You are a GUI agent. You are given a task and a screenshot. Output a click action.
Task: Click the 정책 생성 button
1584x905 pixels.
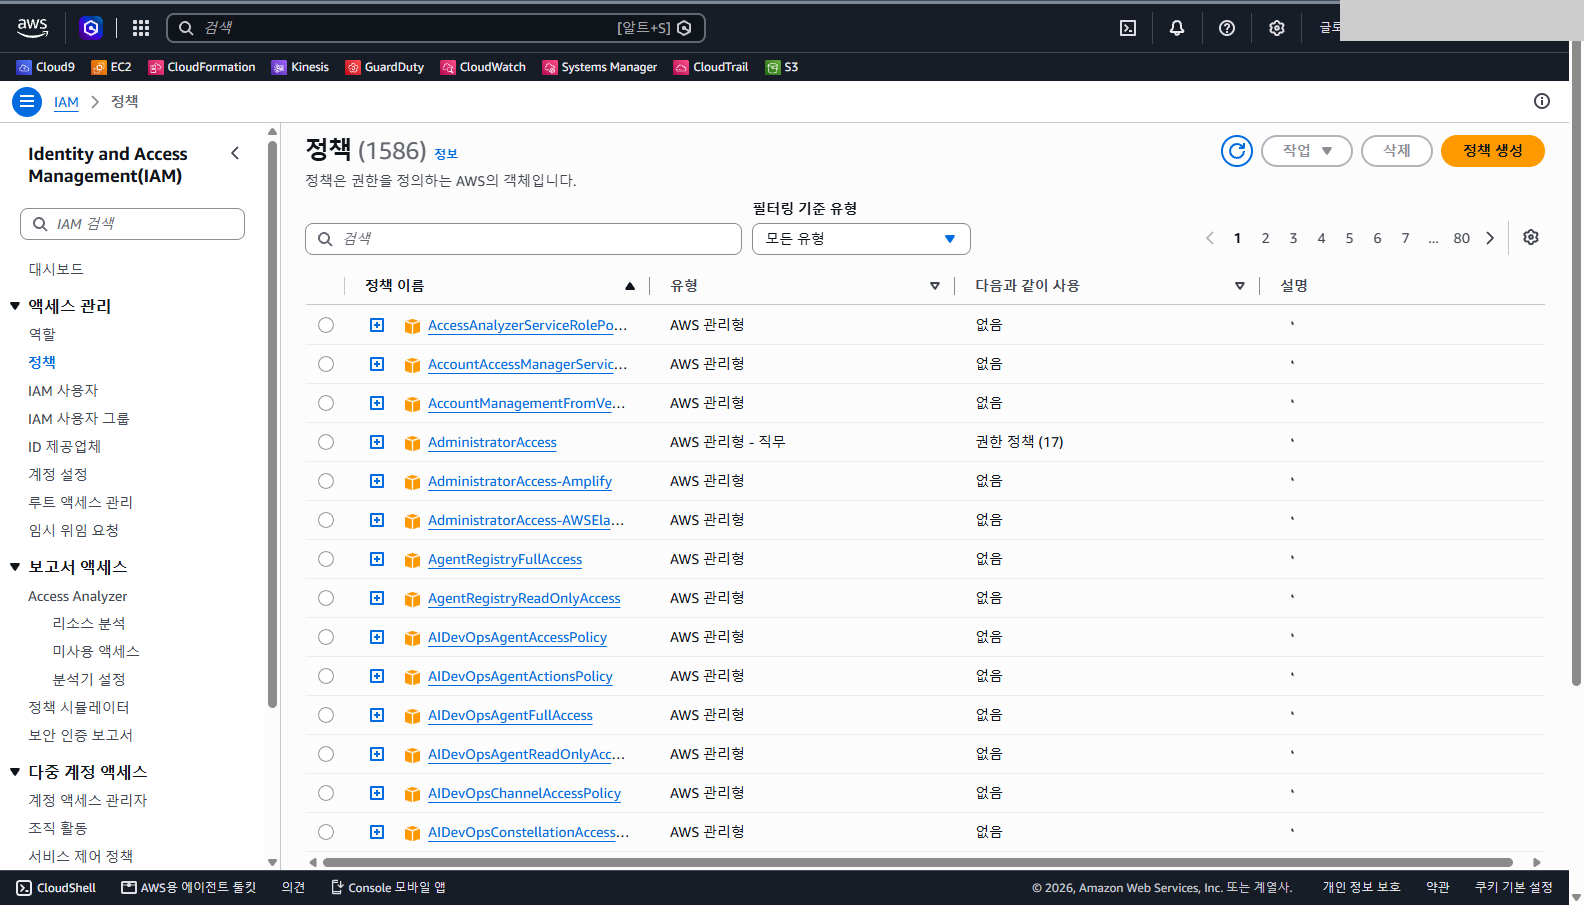[1493, 151]
